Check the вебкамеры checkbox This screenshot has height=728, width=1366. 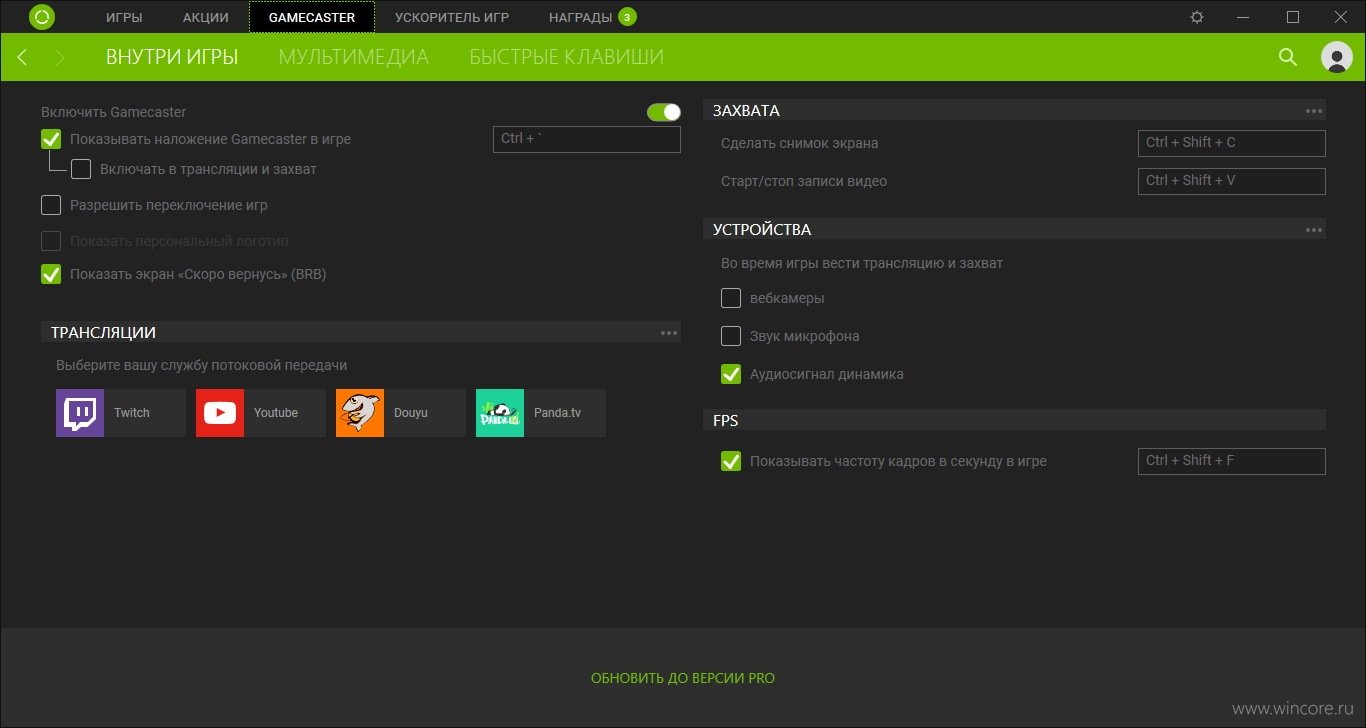[x=731, y=298]
